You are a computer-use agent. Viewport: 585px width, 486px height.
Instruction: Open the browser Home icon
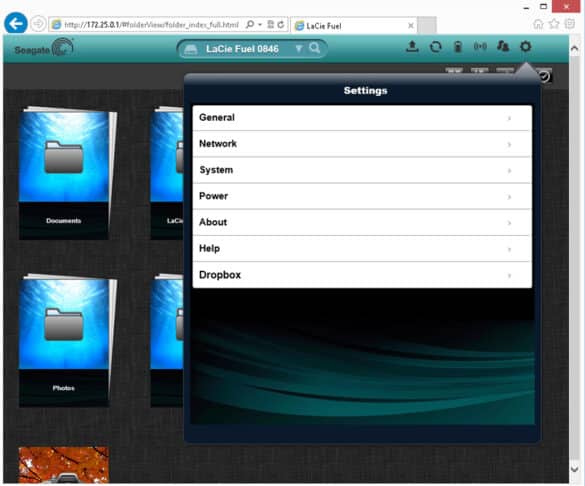(538, 24)
